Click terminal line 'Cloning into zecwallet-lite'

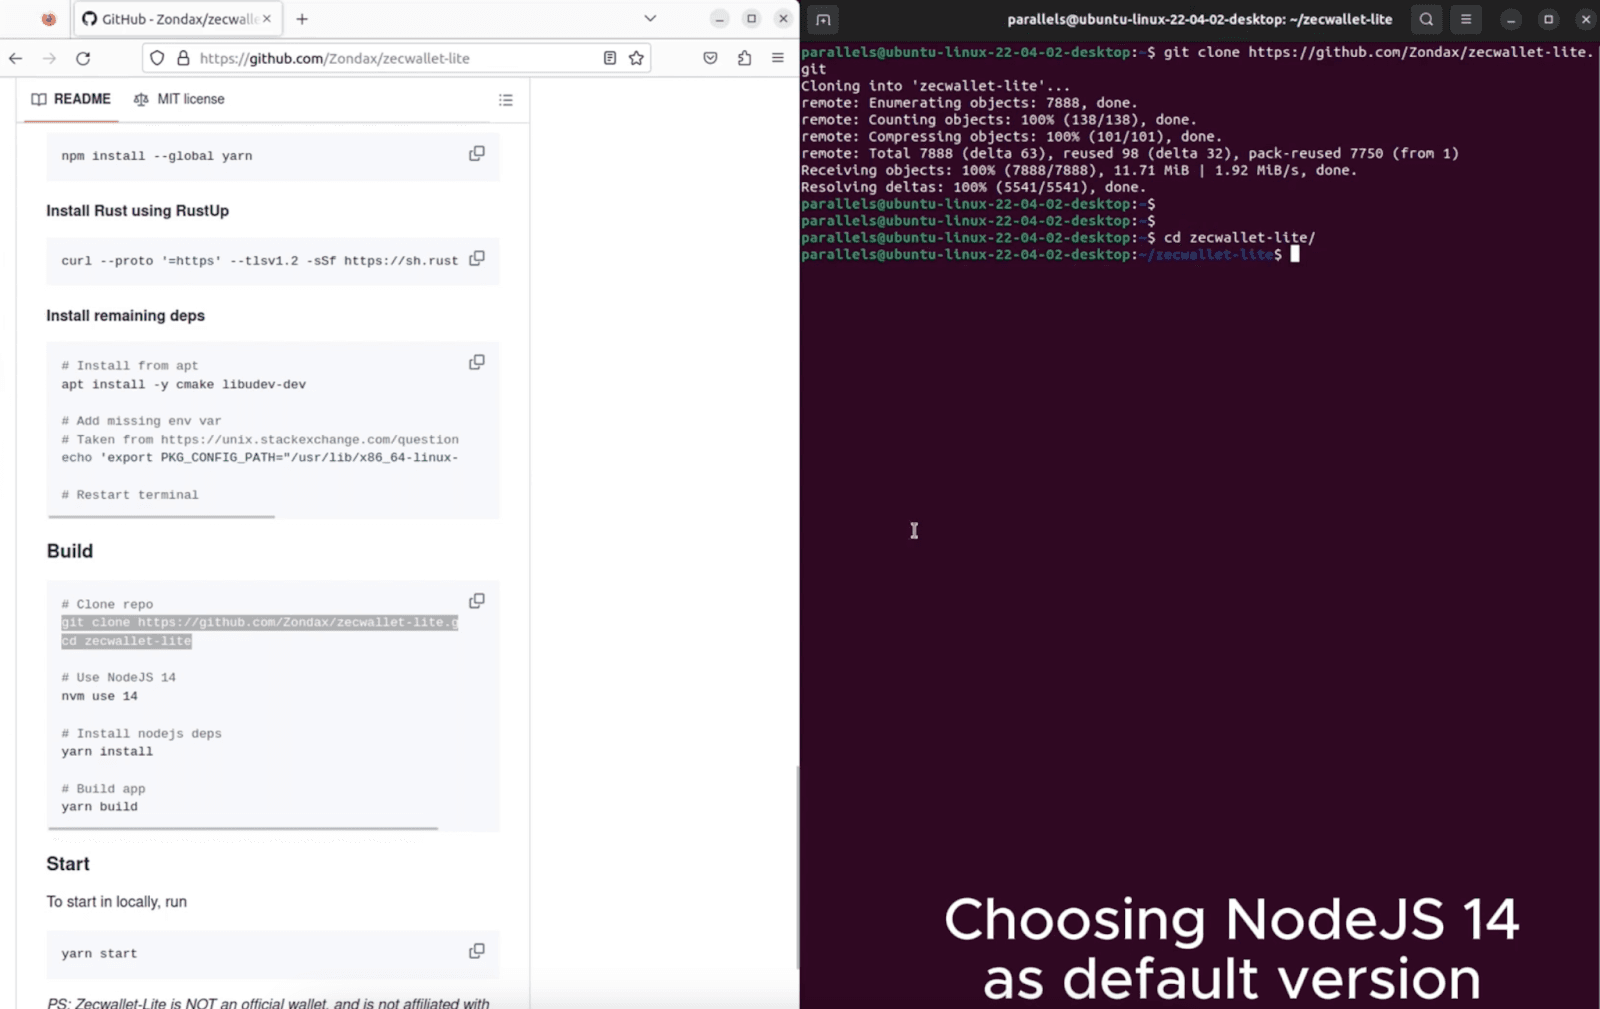point(935,86)
